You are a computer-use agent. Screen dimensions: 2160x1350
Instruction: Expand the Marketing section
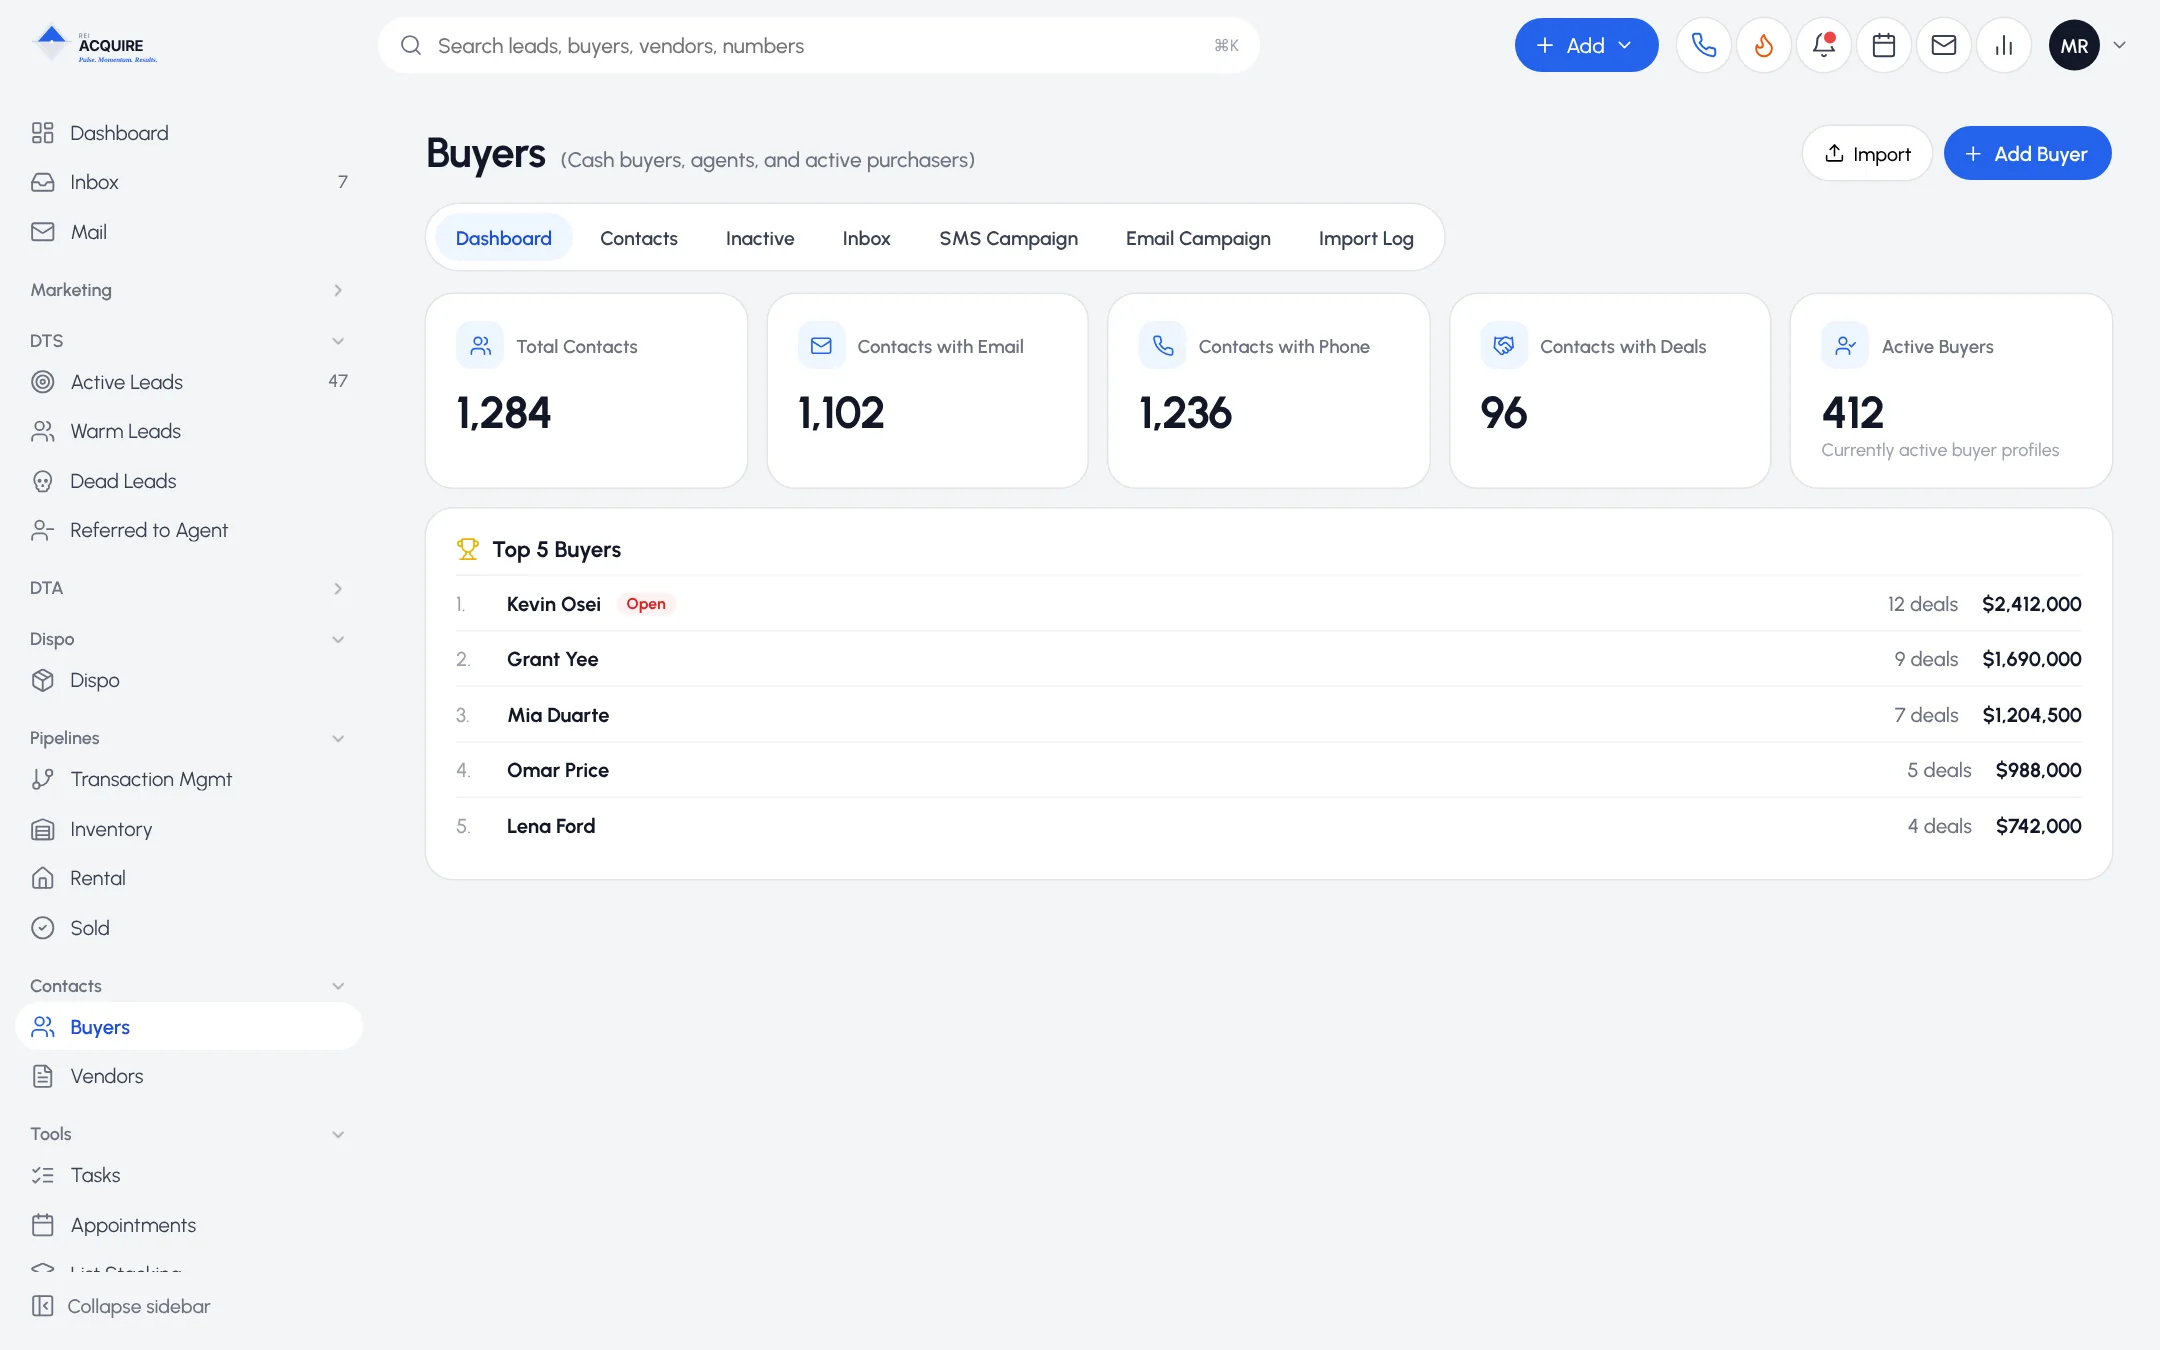188,290
